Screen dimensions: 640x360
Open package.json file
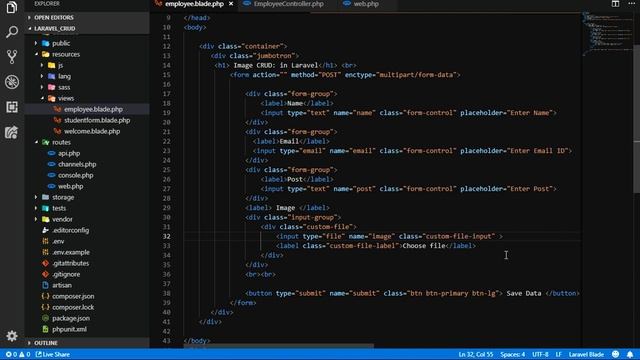pyautogui.click(x=71, y=318)
